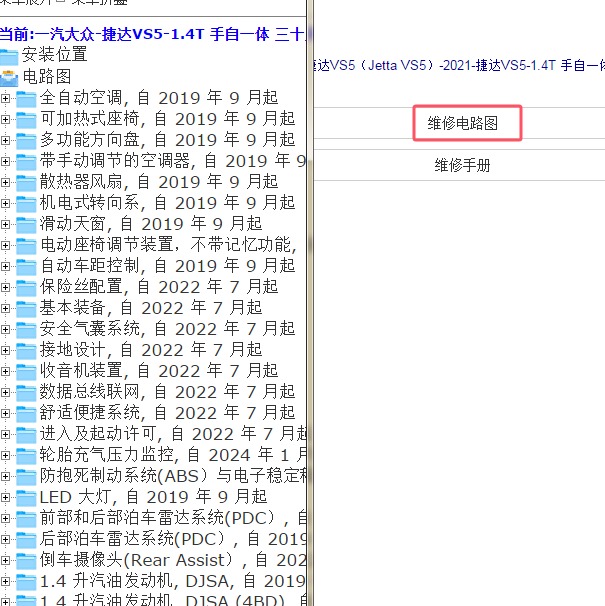Click folder icon beside 机电式转向系

pyautogui.click(x=26, y=204)
